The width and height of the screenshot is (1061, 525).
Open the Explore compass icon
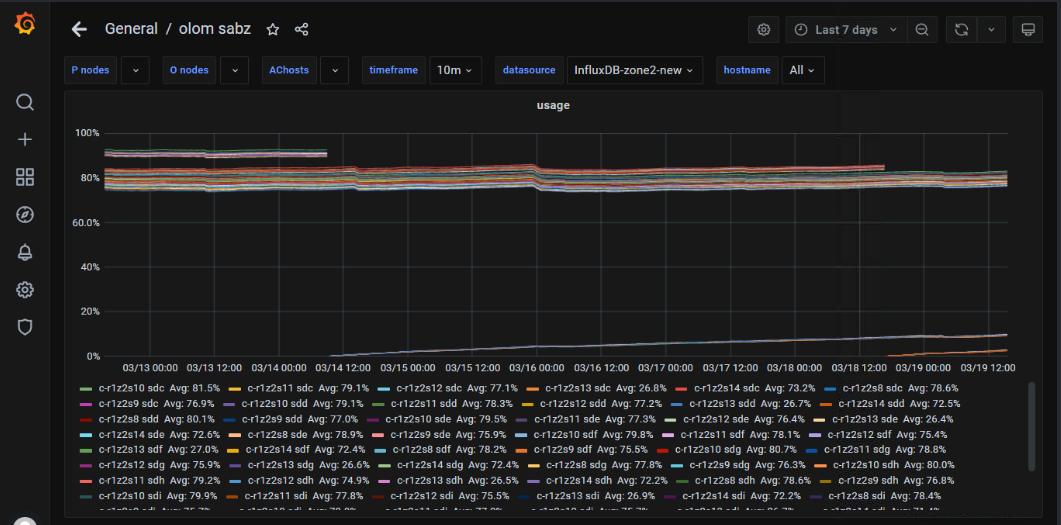[x=25, y=215]
